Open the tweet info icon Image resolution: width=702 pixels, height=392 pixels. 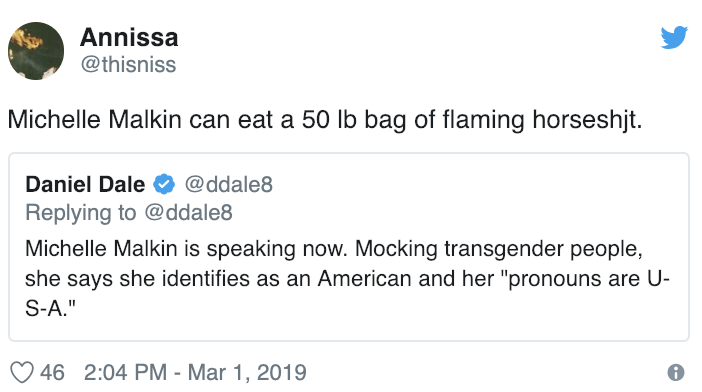coord(676,372)
